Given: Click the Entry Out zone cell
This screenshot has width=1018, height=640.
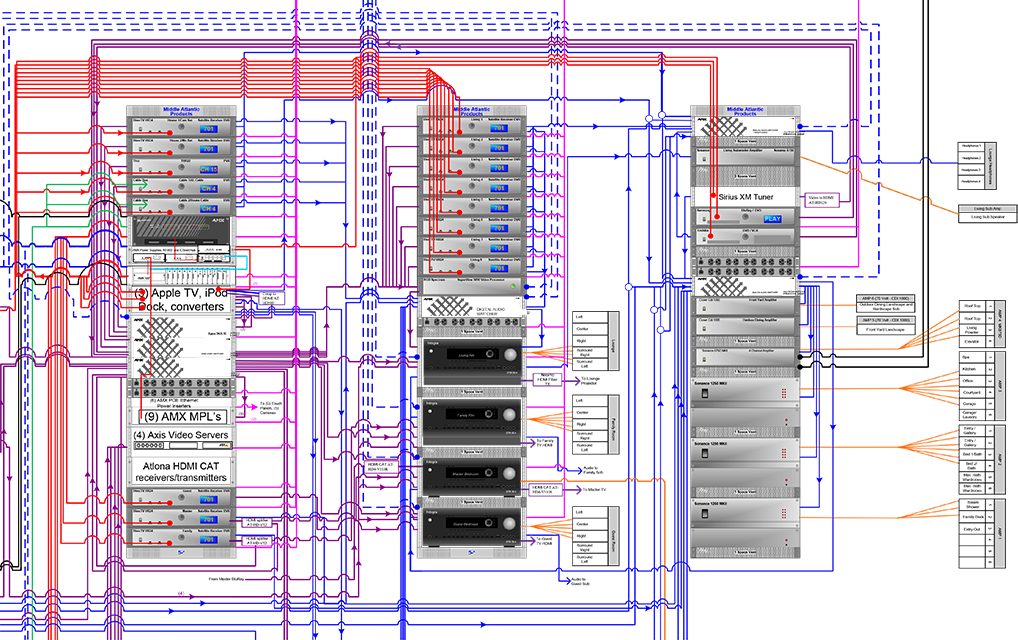Looking at the screenshot, I should [x=972, y=529].
